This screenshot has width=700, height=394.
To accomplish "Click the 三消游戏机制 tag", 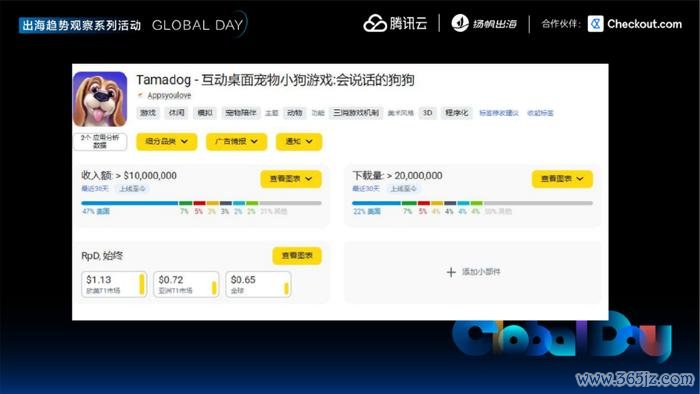I will click(x=356, y=113).
